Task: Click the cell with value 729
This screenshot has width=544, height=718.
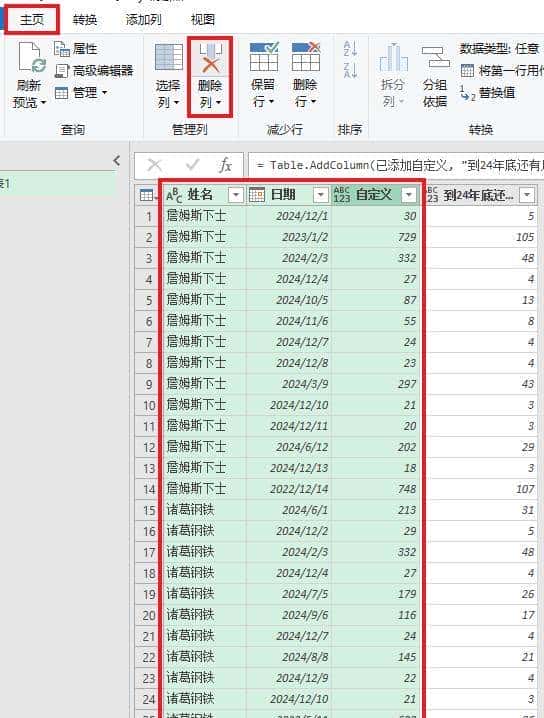Action: (375, 237)
